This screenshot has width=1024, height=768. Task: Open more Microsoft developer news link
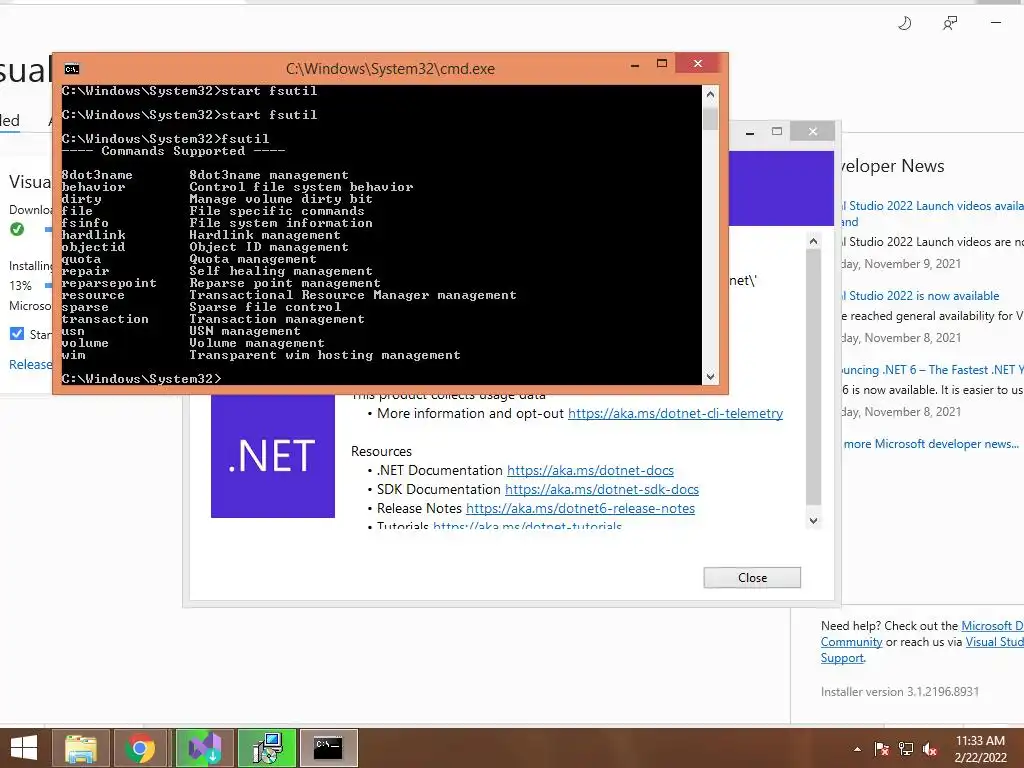point(931,444)
